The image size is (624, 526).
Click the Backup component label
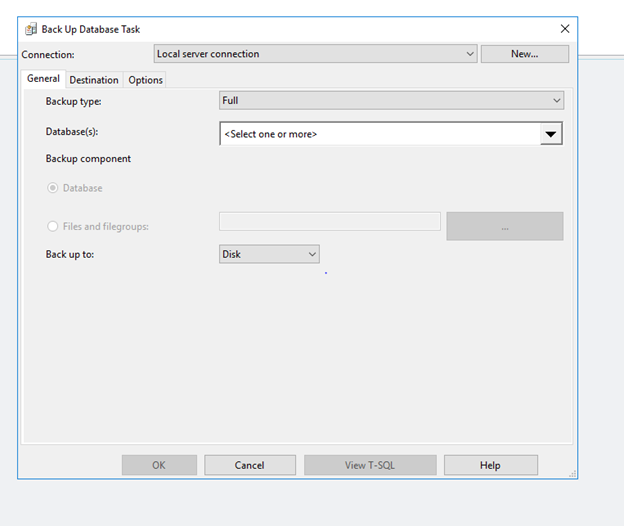(x=88, y=159)
